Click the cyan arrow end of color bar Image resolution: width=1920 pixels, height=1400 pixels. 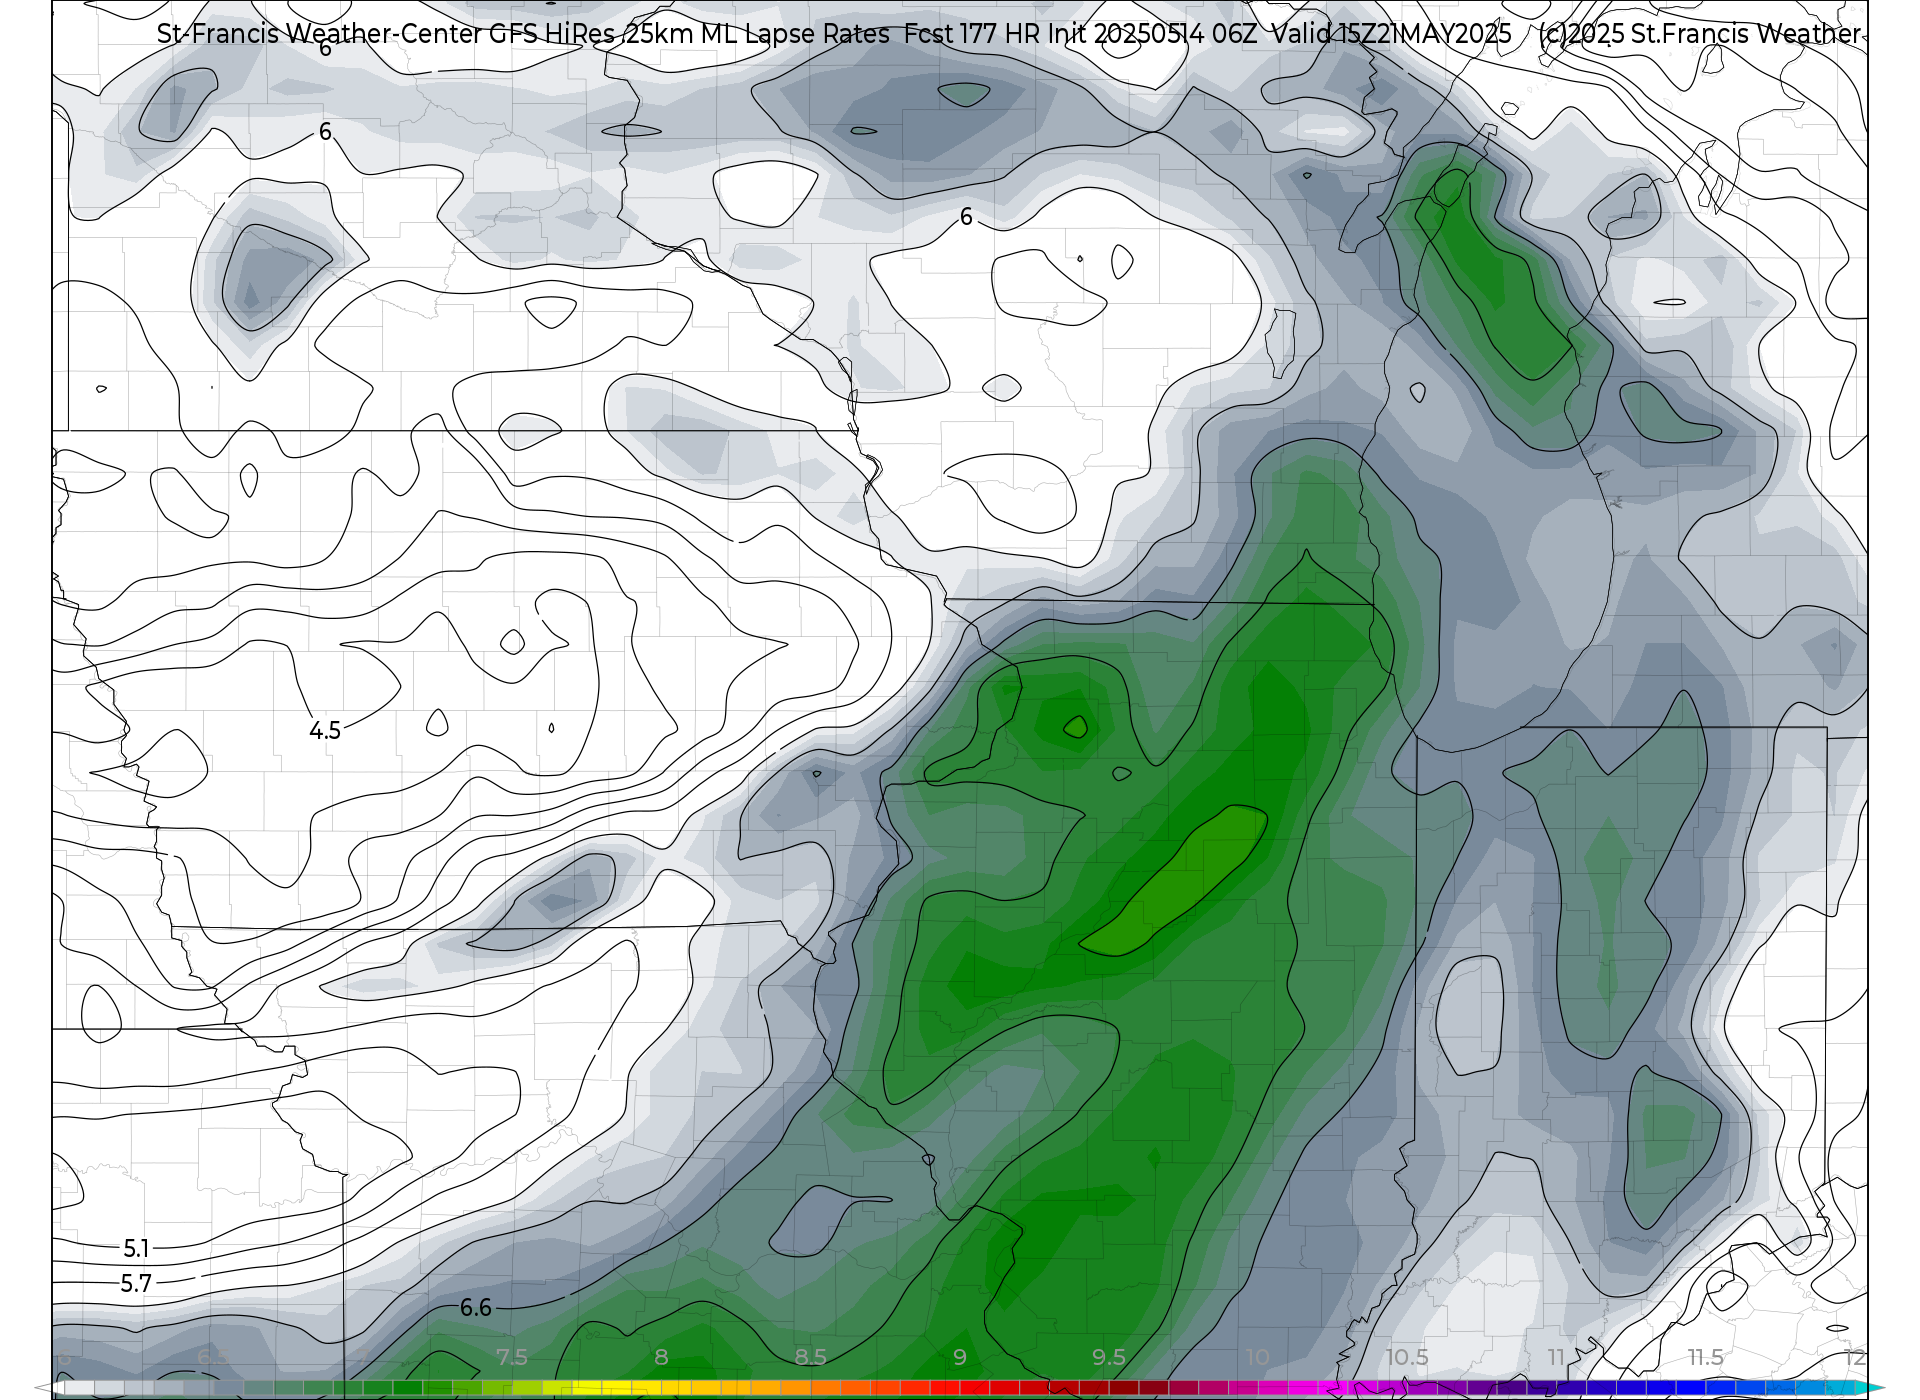(x=1870, y=1389)
